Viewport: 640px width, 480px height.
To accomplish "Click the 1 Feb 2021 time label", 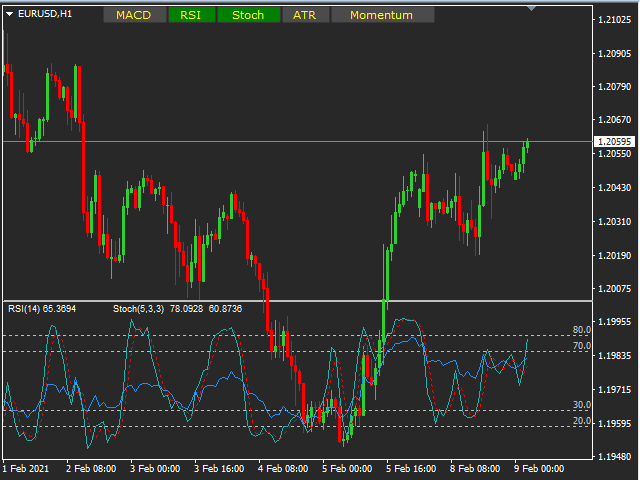I will tap(26, 469).
